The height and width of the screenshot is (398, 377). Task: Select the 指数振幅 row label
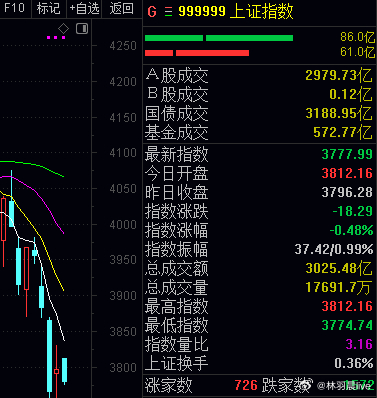click(x=177, y=249)
